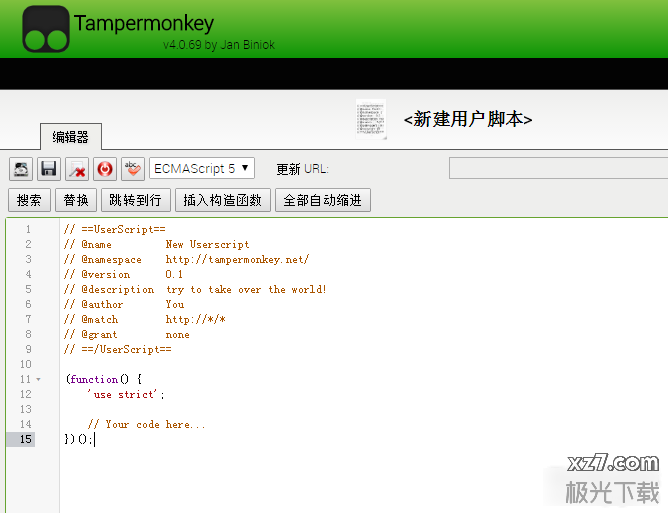668x513 pixels.
Task: Click the Tampermonkey logo icon
Action: (46, 29)
